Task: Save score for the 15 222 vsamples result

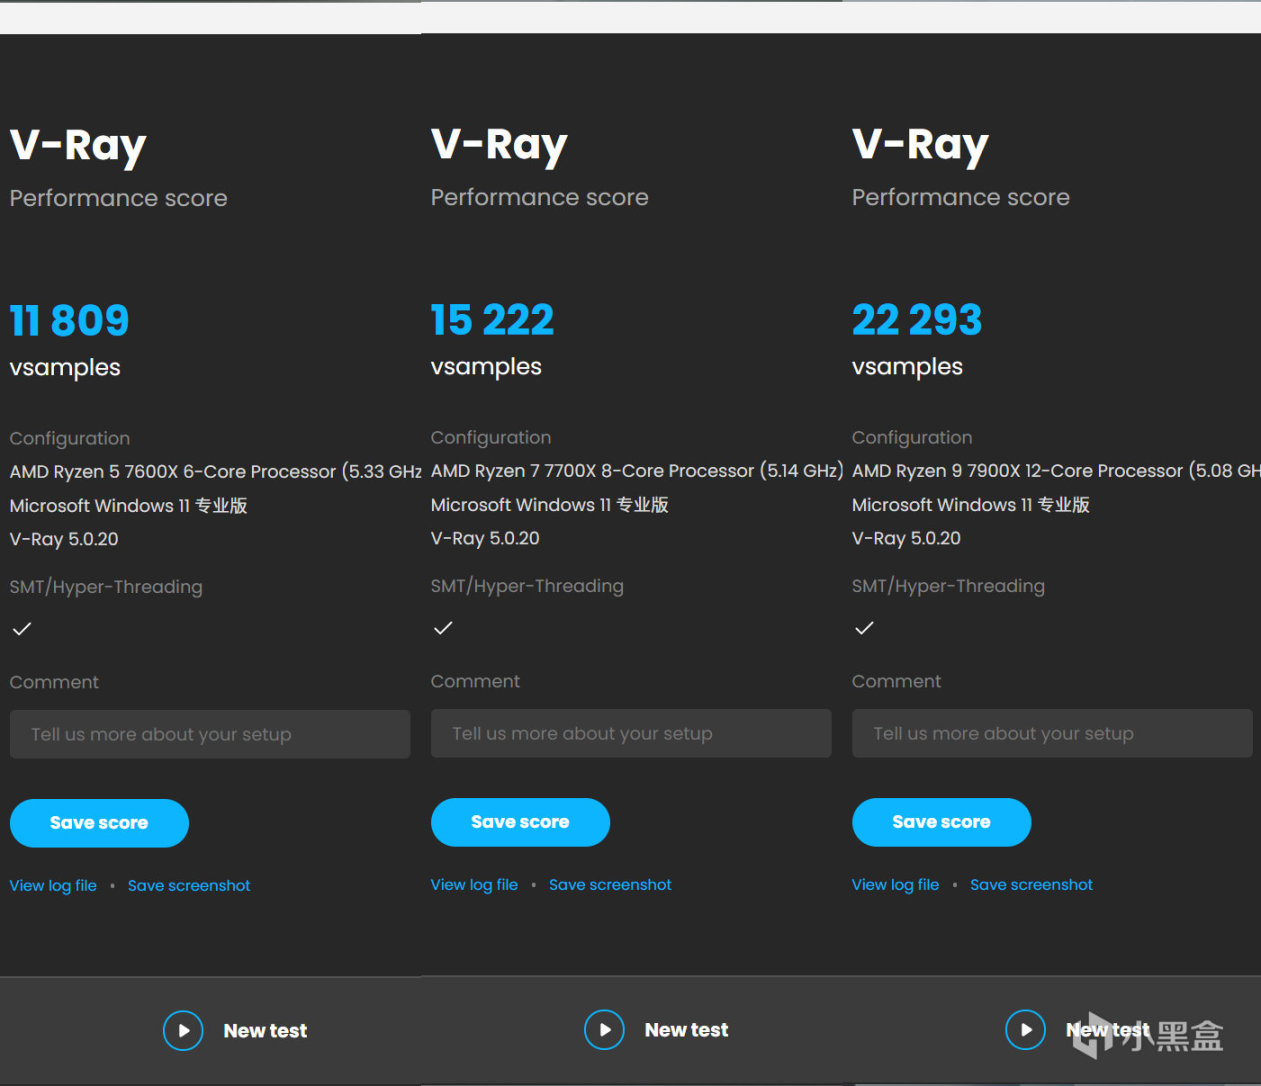Action: pos(520,822)
